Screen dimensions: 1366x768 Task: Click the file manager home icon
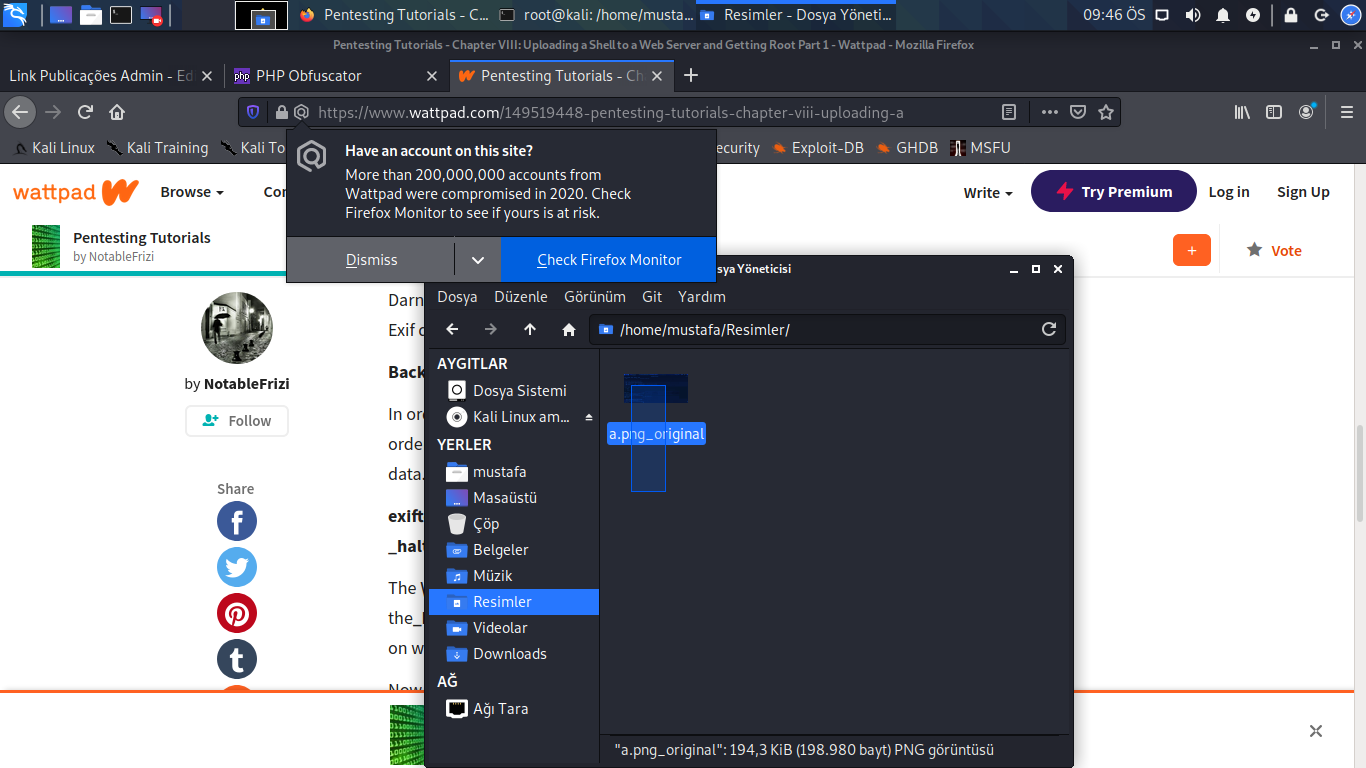[568, 330]
